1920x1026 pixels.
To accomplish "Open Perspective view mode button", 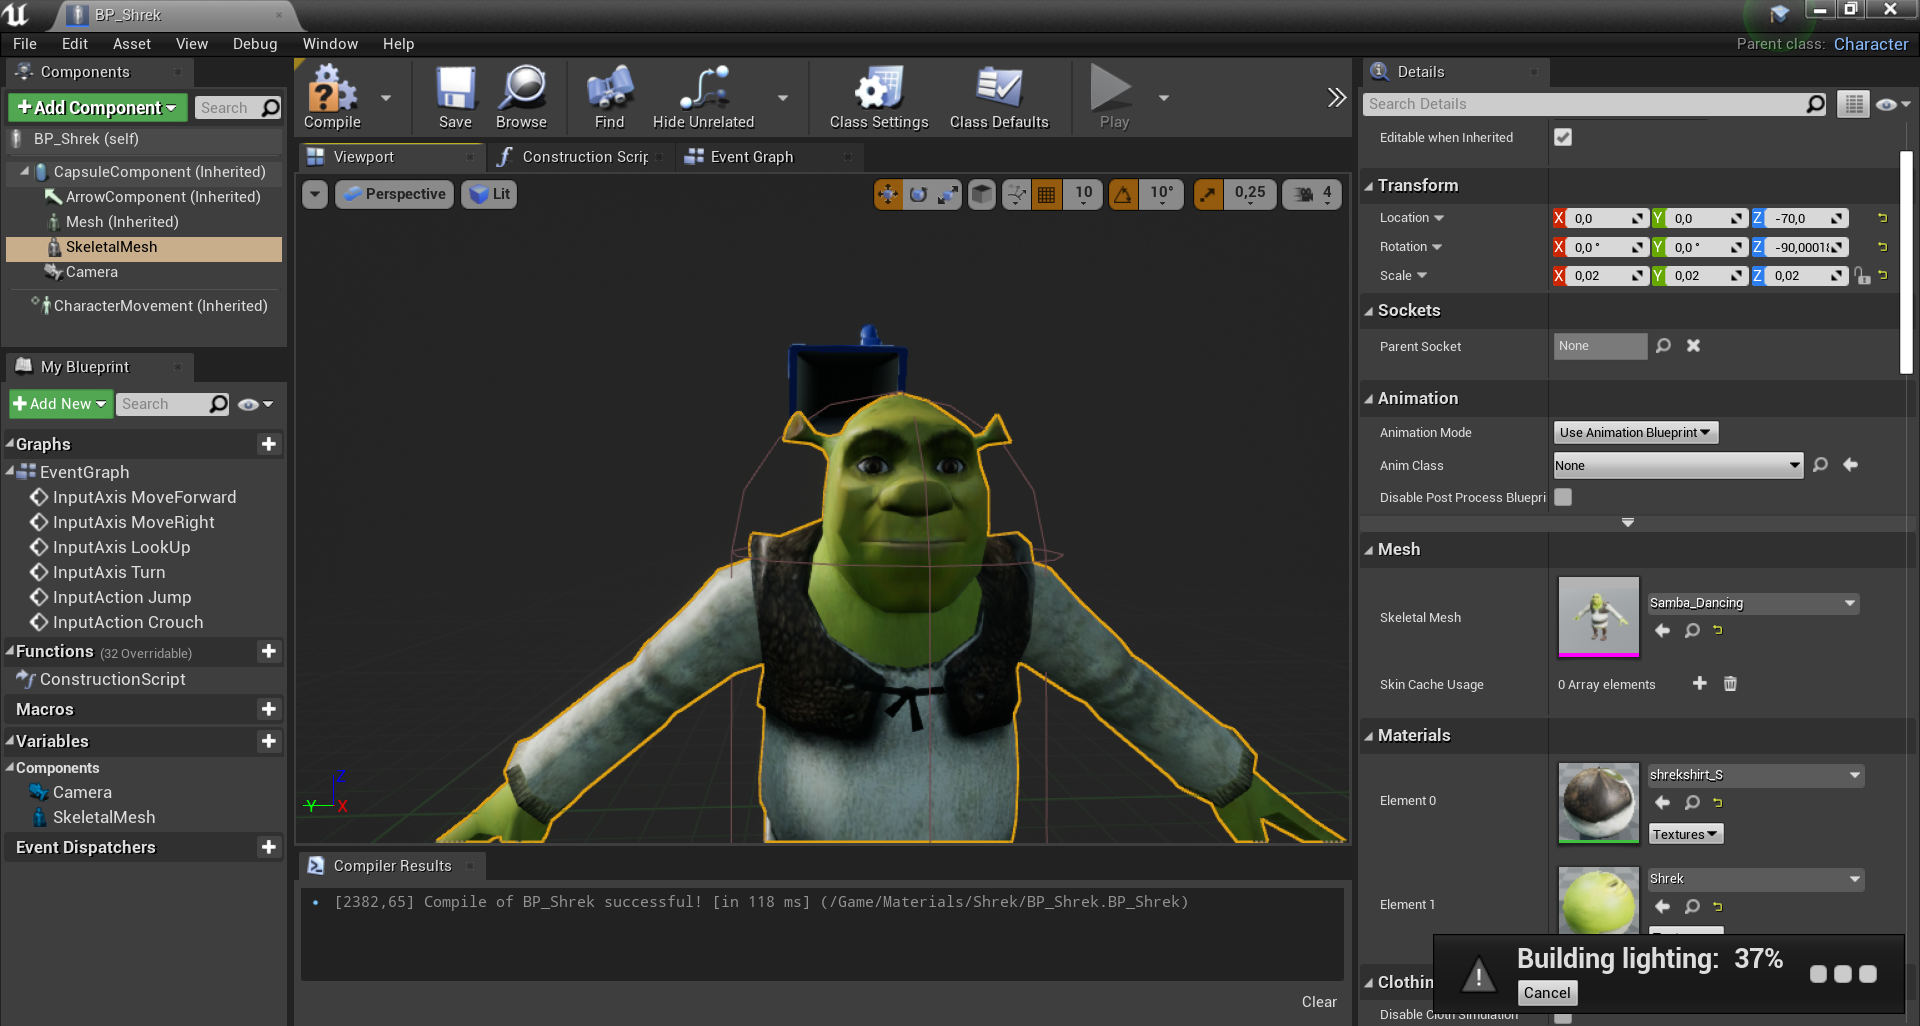I will (394, 194).
